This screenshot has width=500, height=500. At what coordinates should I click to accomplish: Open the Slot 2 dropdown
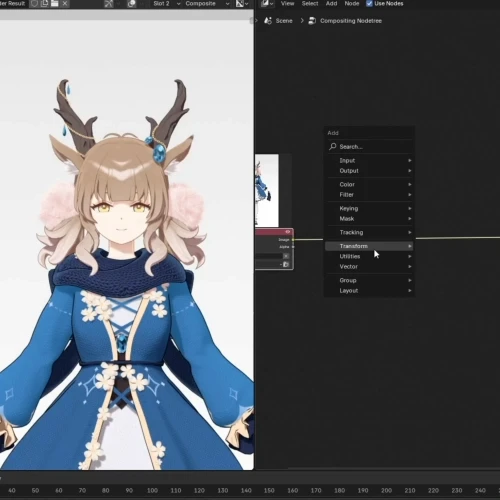166,4
